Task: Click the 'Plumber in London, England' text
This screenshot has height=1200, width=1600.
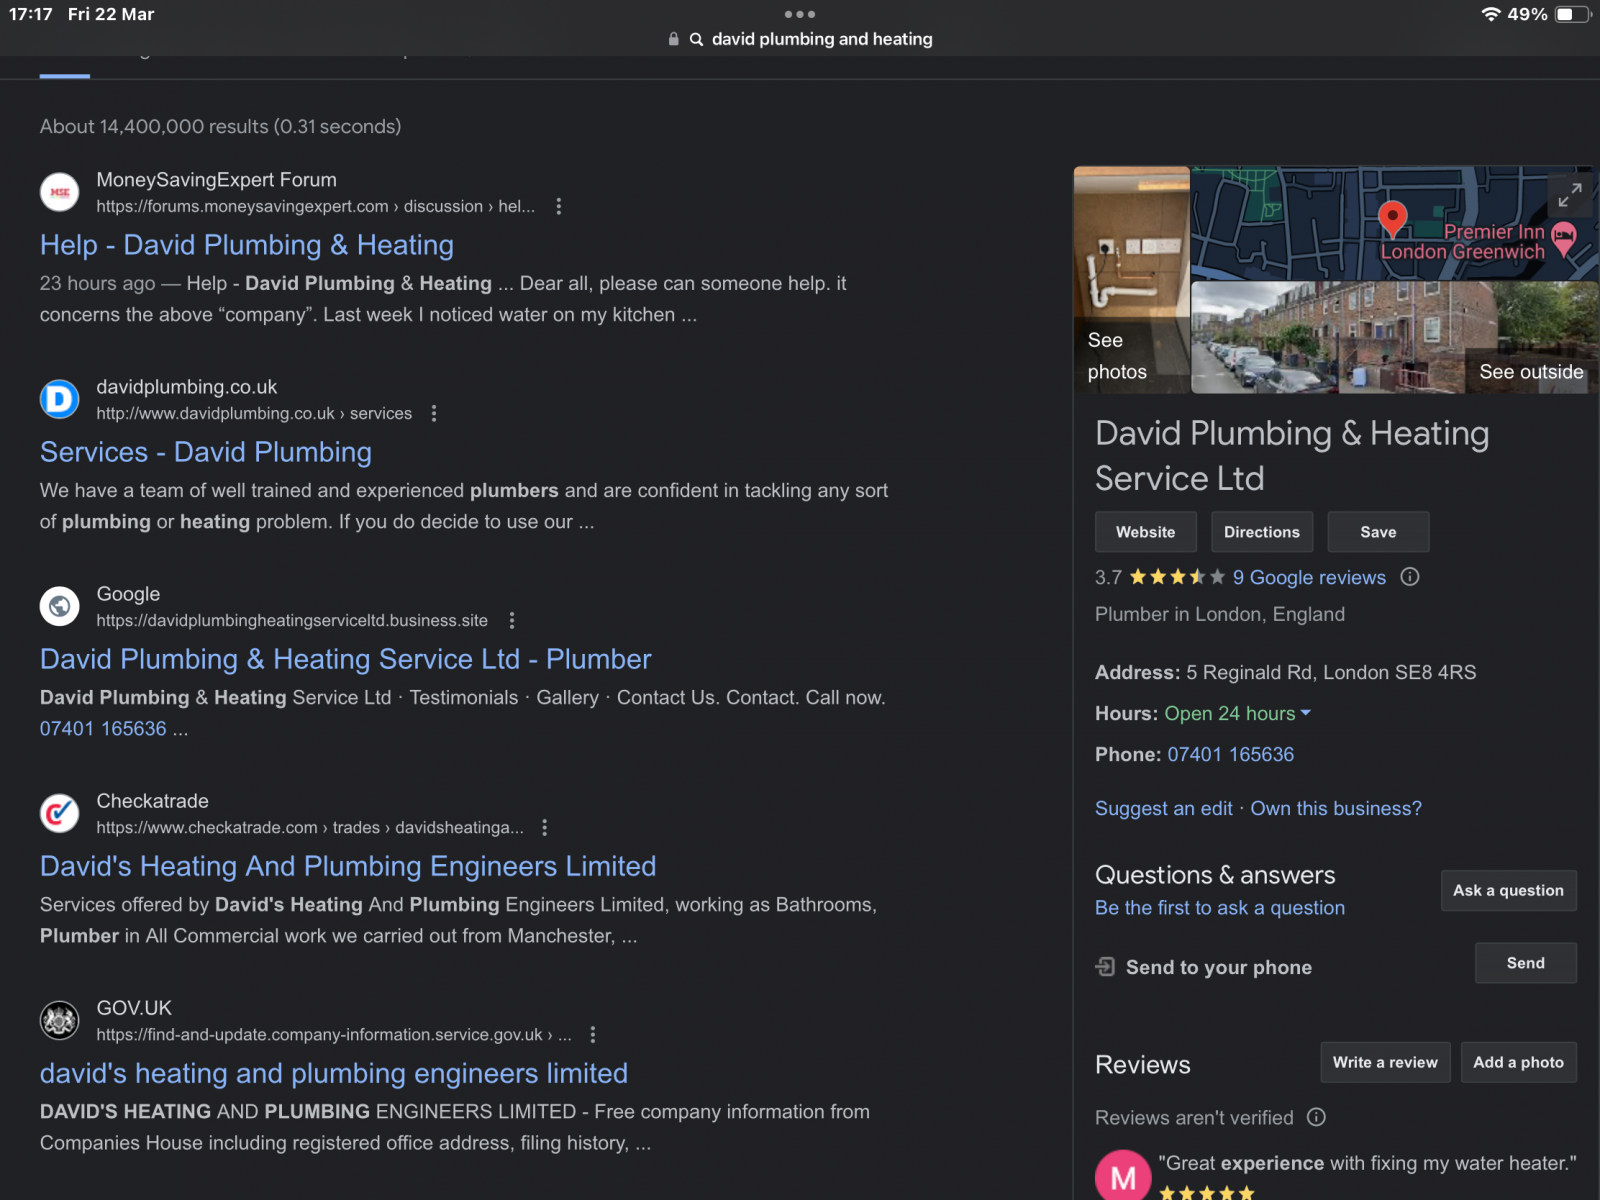Action: pos(1220,614)
